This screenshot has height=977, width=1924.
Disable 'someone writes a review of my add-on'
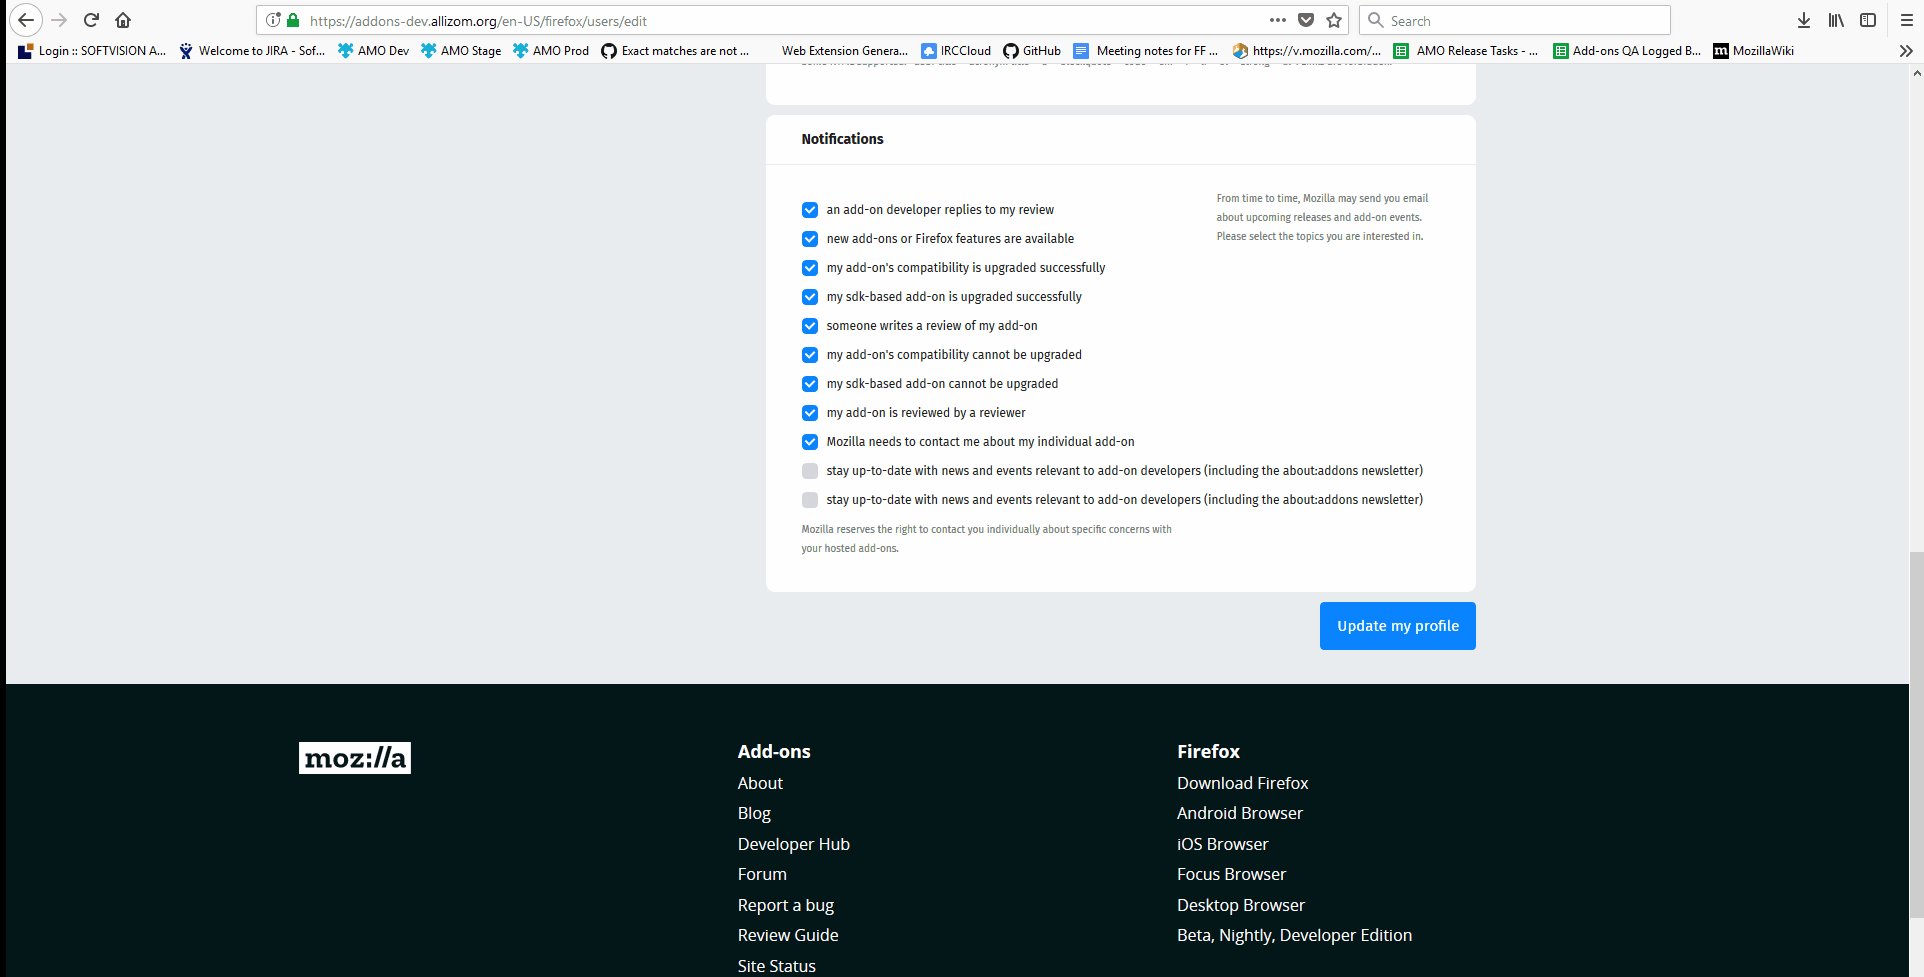pyautogui.click(x=809, y=326)
